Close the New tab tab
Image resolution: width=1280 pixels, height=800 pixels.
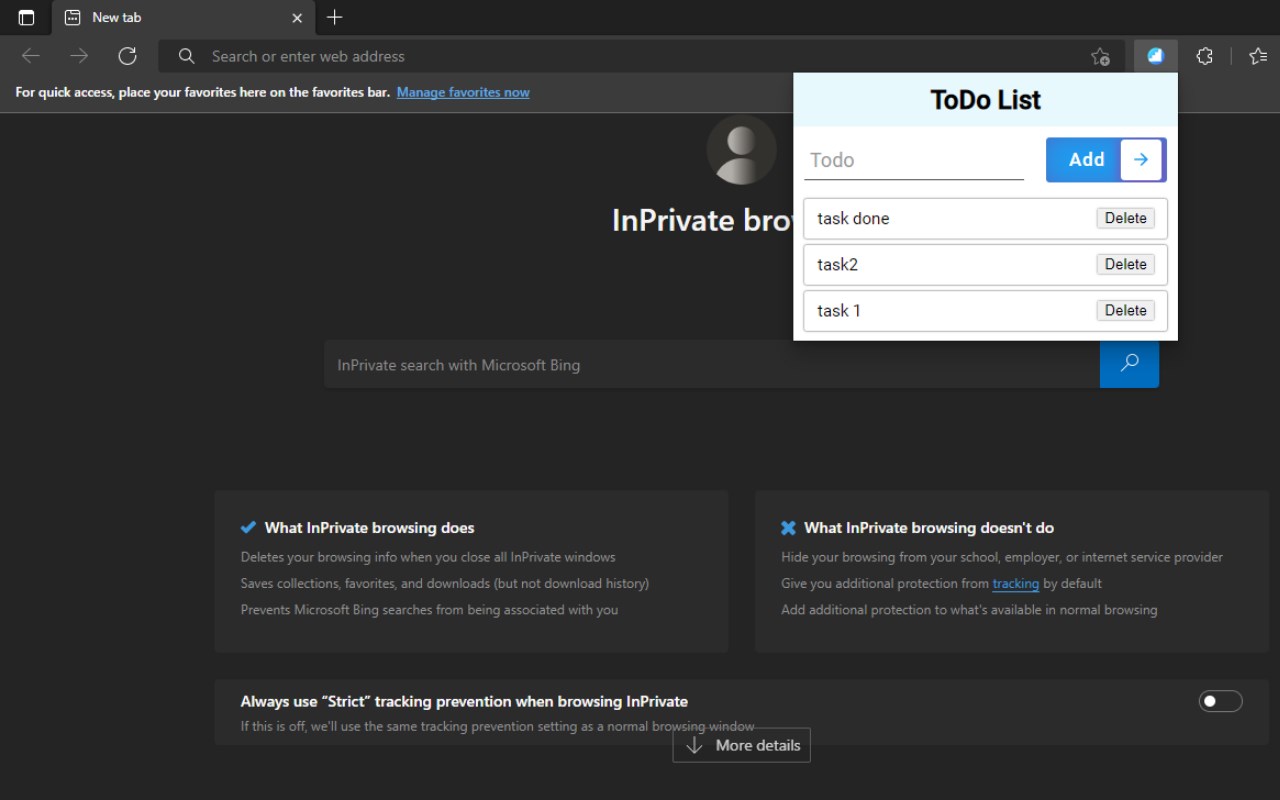297,17
